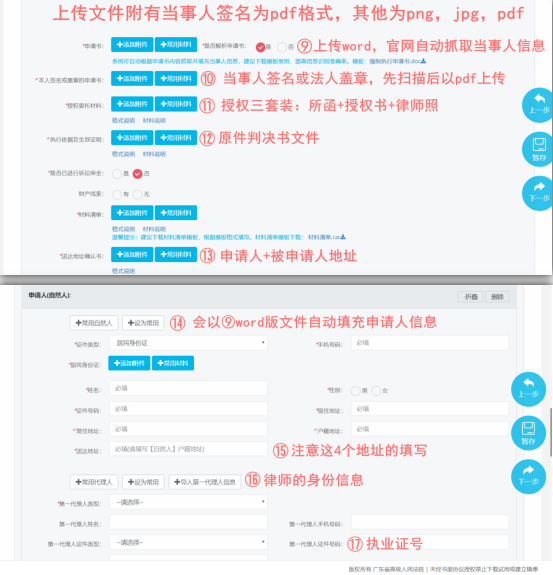The width and height of the screenshot is (553, 575).
Task: Click the round 上一步 button beside 授权委托材料 row
Action: [539, 105]
